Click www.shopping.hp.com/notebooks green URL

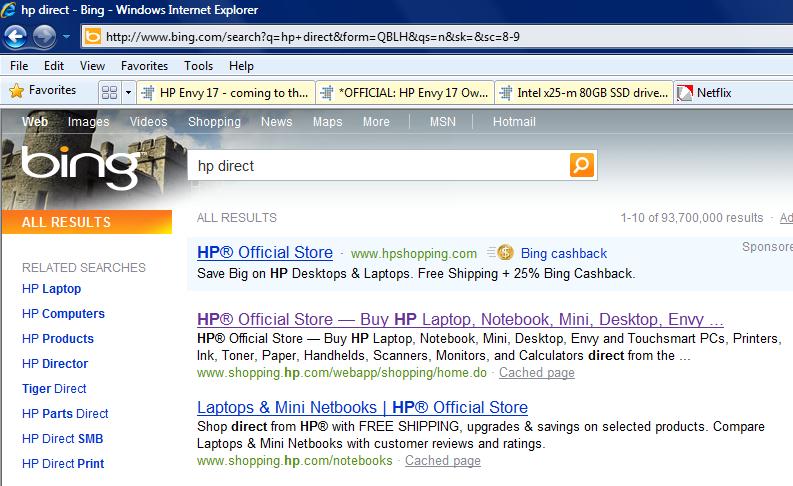point(294,461)
